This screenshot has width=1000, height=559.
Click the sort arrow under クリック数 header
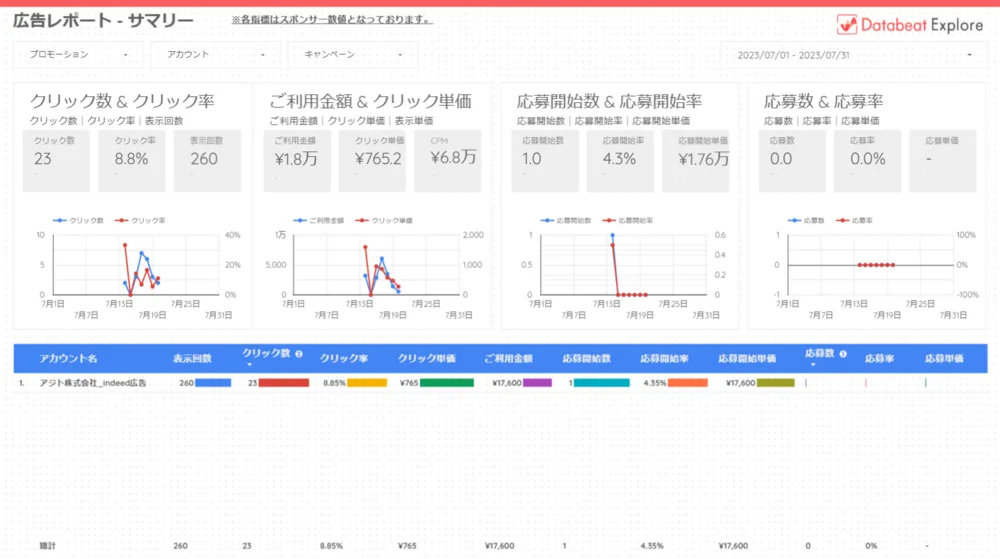[x=249, y=365]
